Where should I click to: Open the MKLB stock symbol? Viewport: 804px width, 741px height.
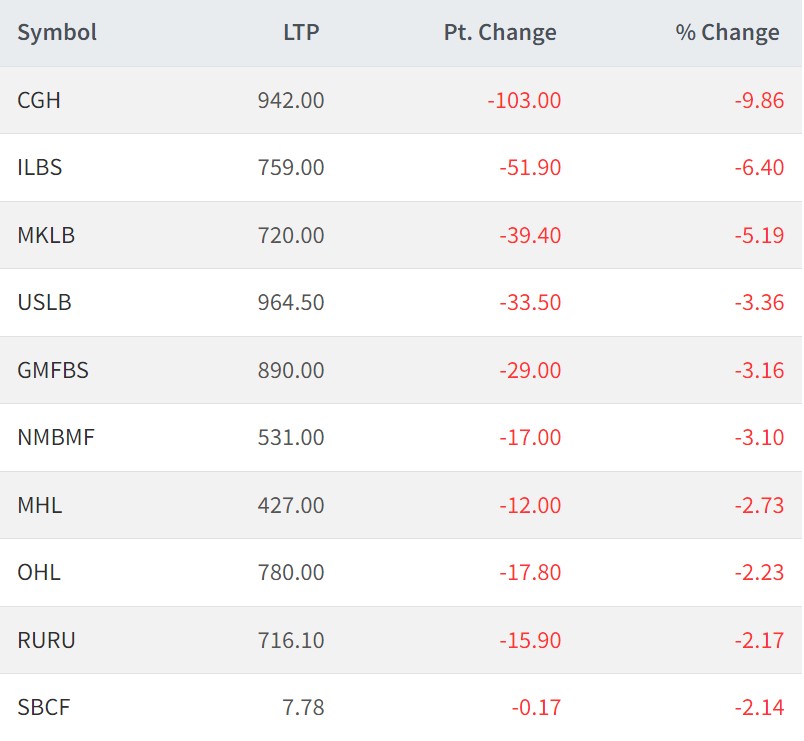coord(46,235)
